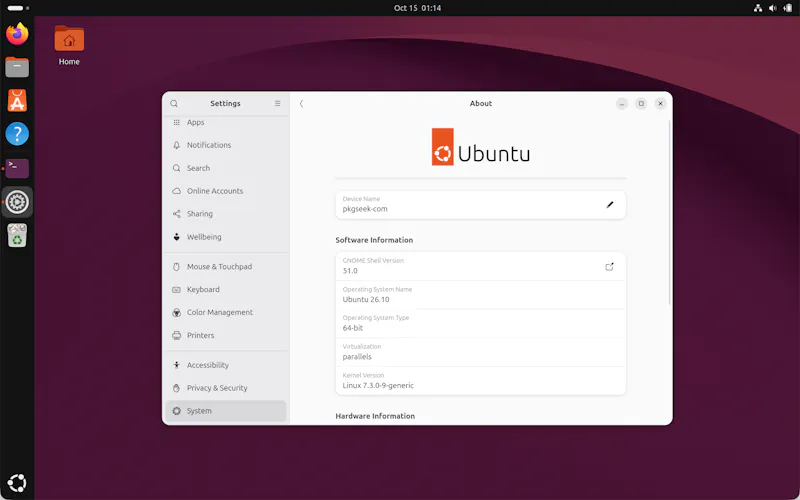Open Settings hamburger menu

[x=278, y=104]
